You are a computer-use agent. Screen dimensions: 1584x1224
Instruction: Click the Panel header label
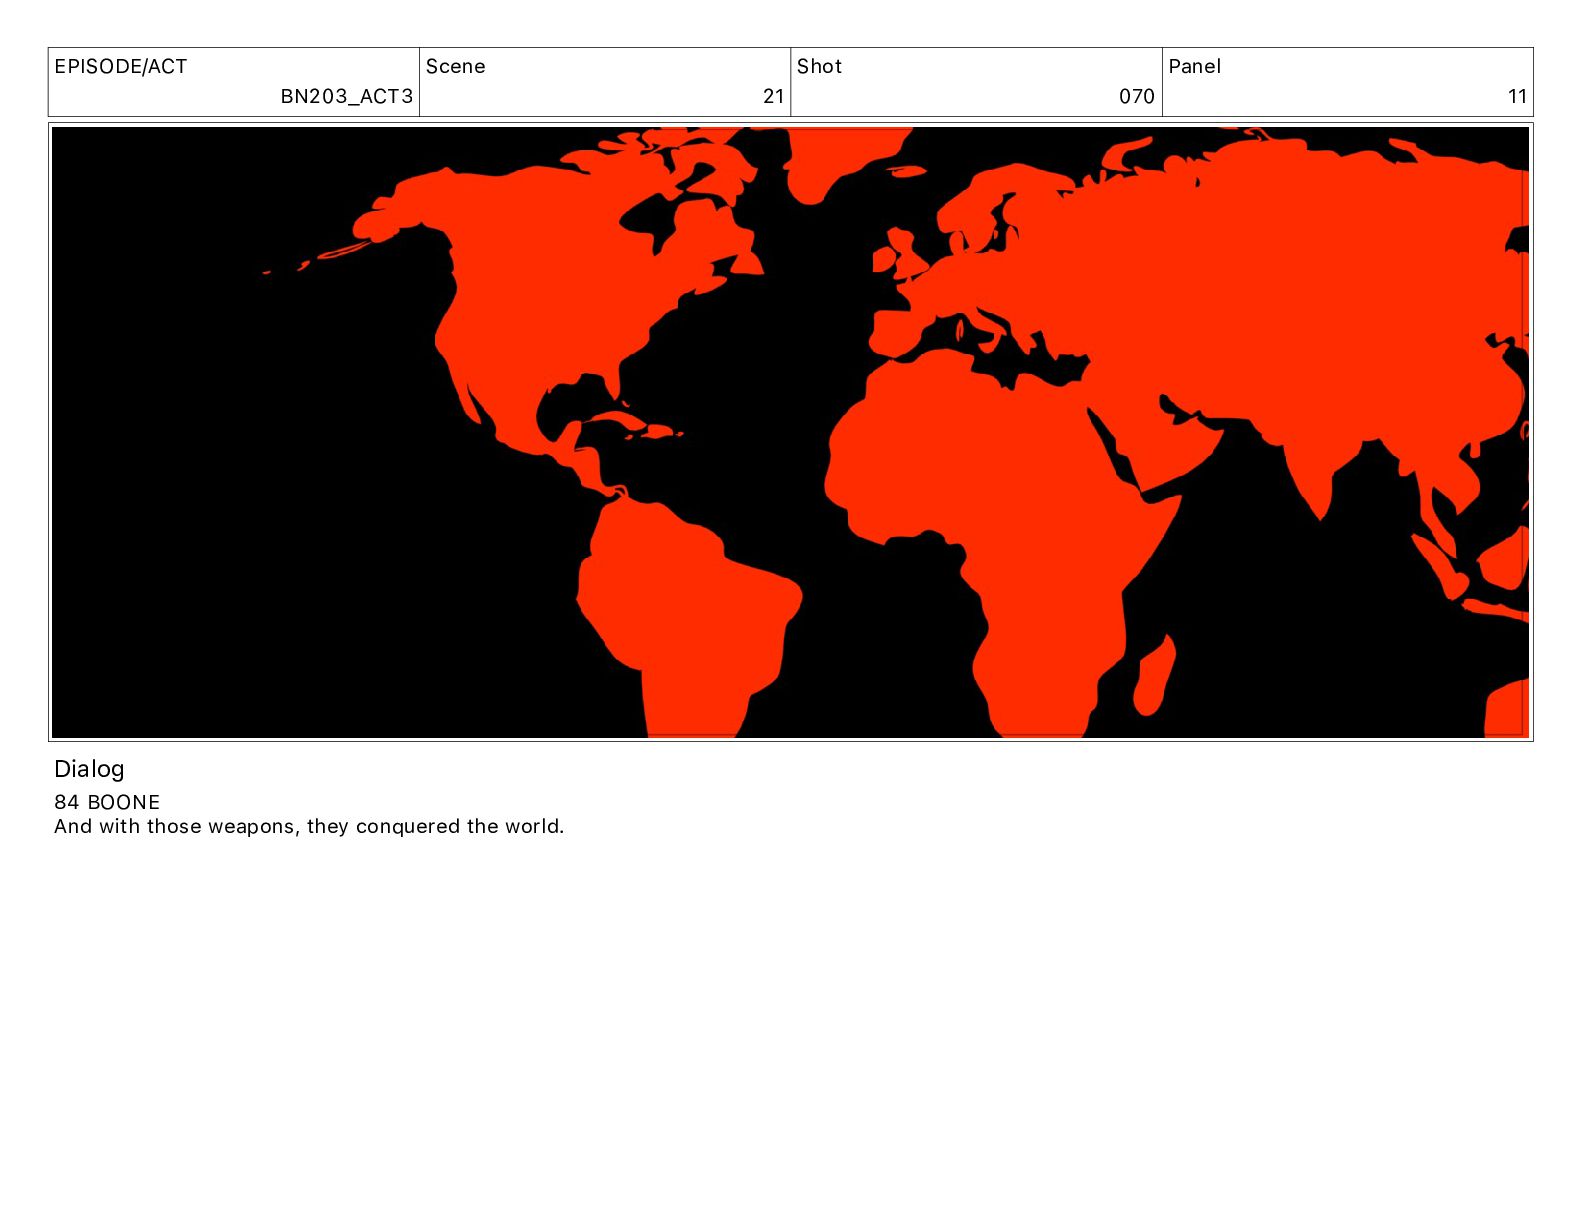pos(1194,67)
